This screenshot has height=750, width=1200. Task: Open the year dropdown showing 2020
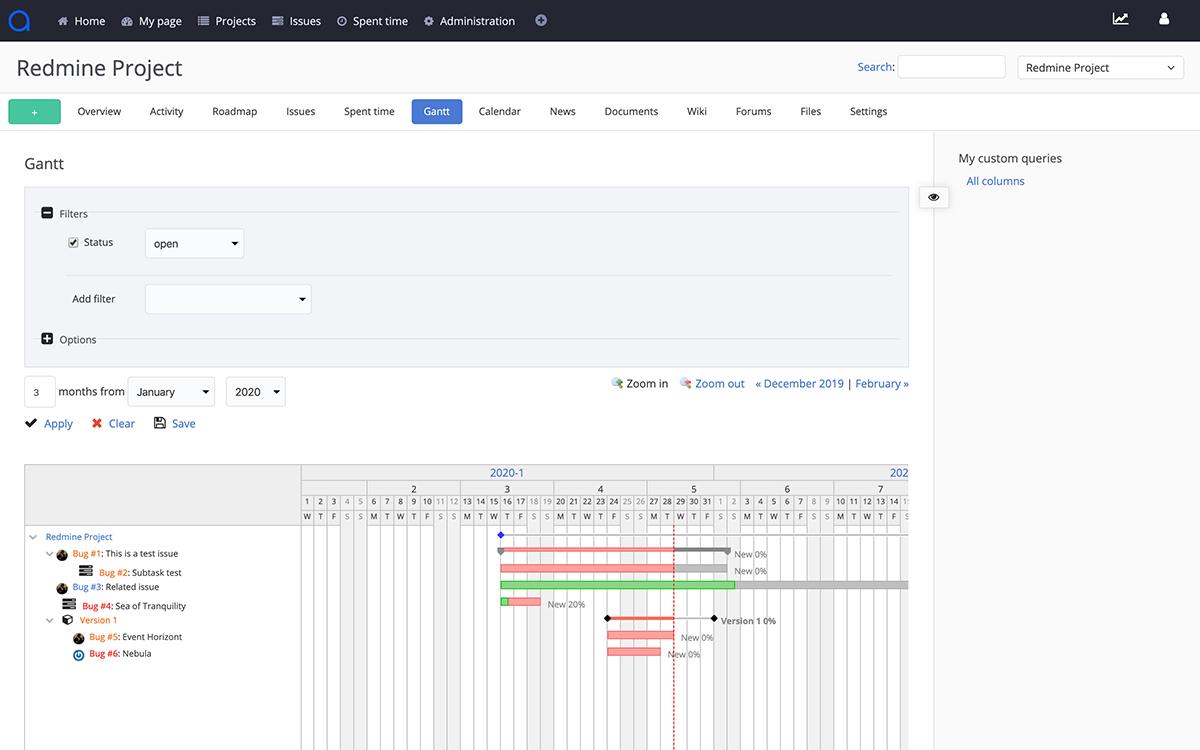(x=256, y=392)
